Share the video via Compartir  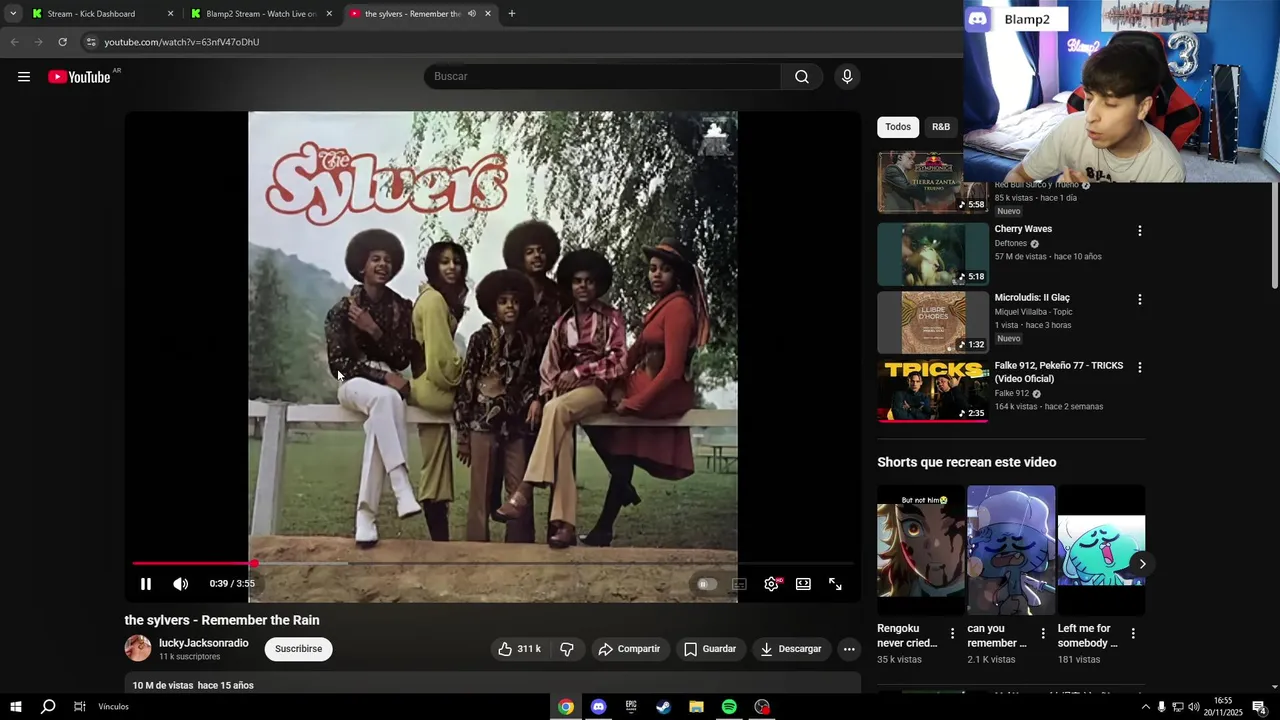(629, 649)
